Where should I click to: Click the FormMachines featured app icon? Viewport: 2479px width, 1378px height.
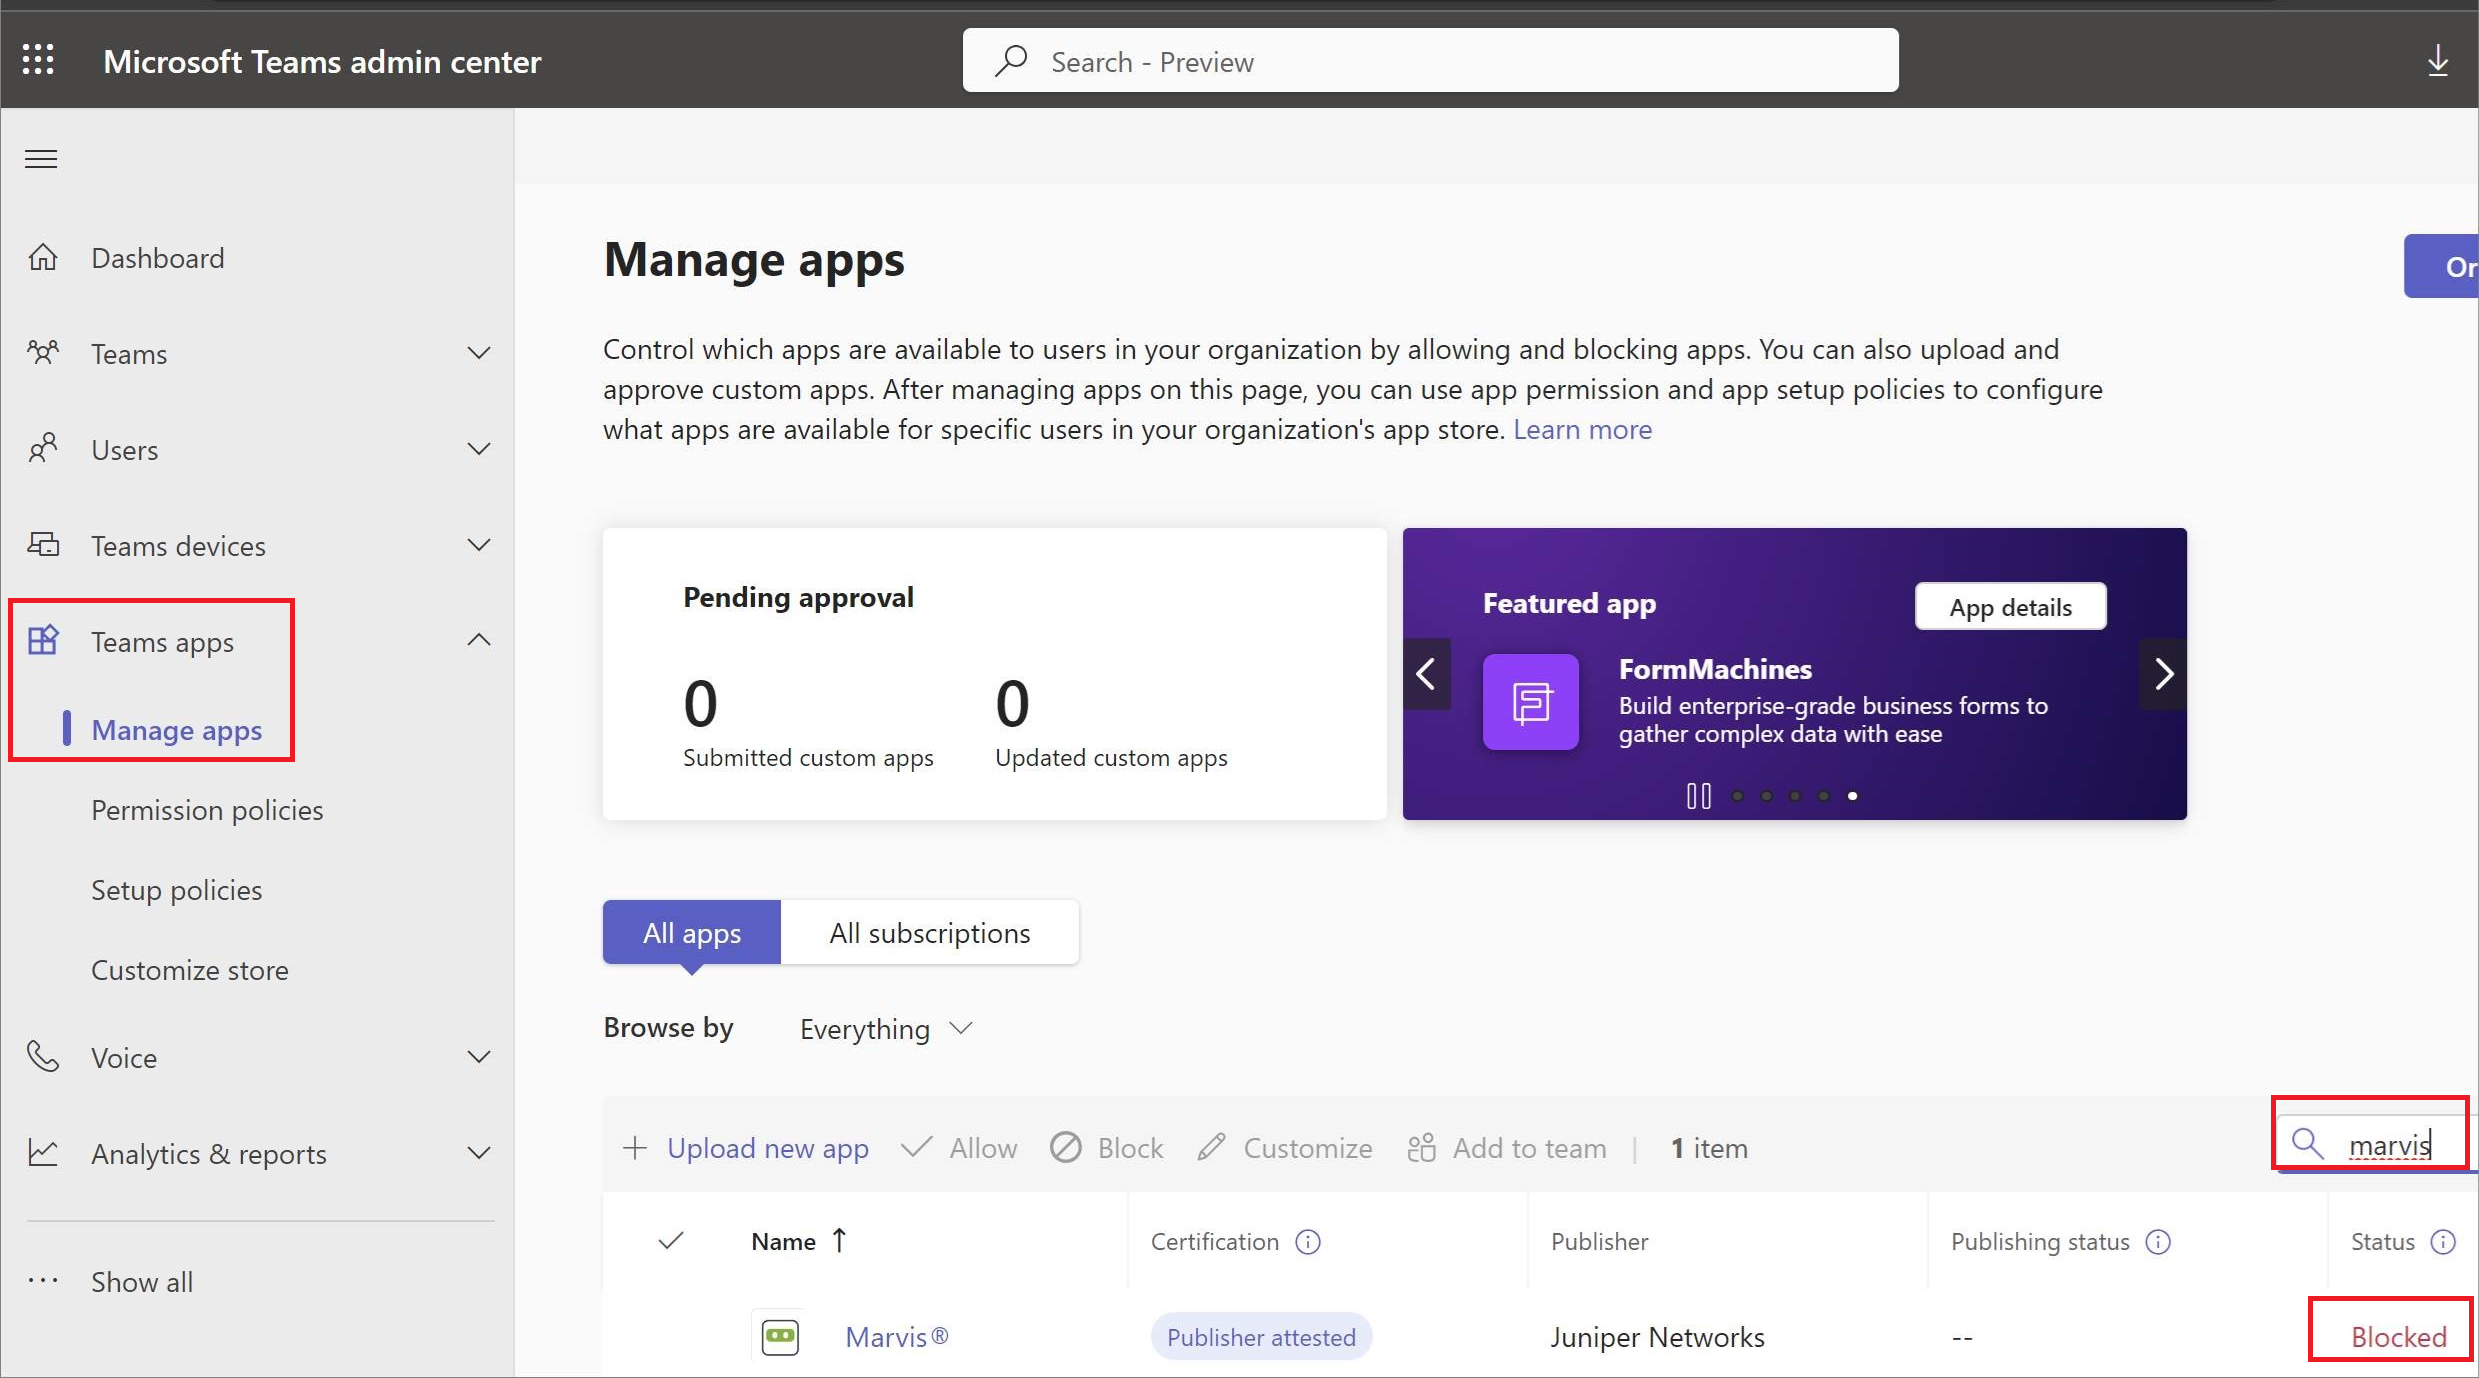click(1530, 702)
